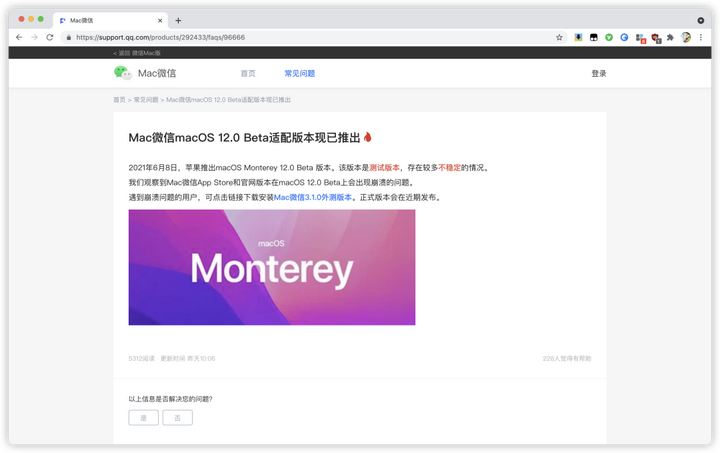Open the blue download-arrow extension icon
The width and height of the screenshot is (720, 453).
pos(578,37)
